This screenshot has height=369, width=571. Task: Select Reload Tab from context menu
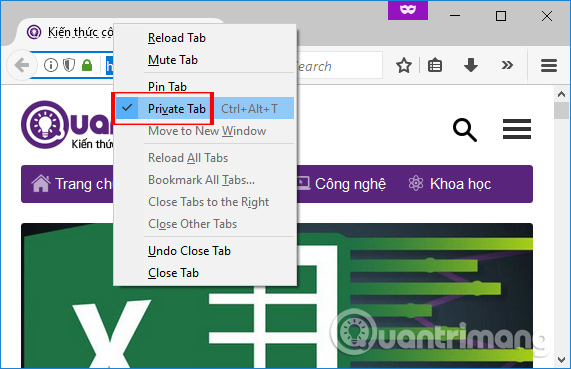point(205,38)
